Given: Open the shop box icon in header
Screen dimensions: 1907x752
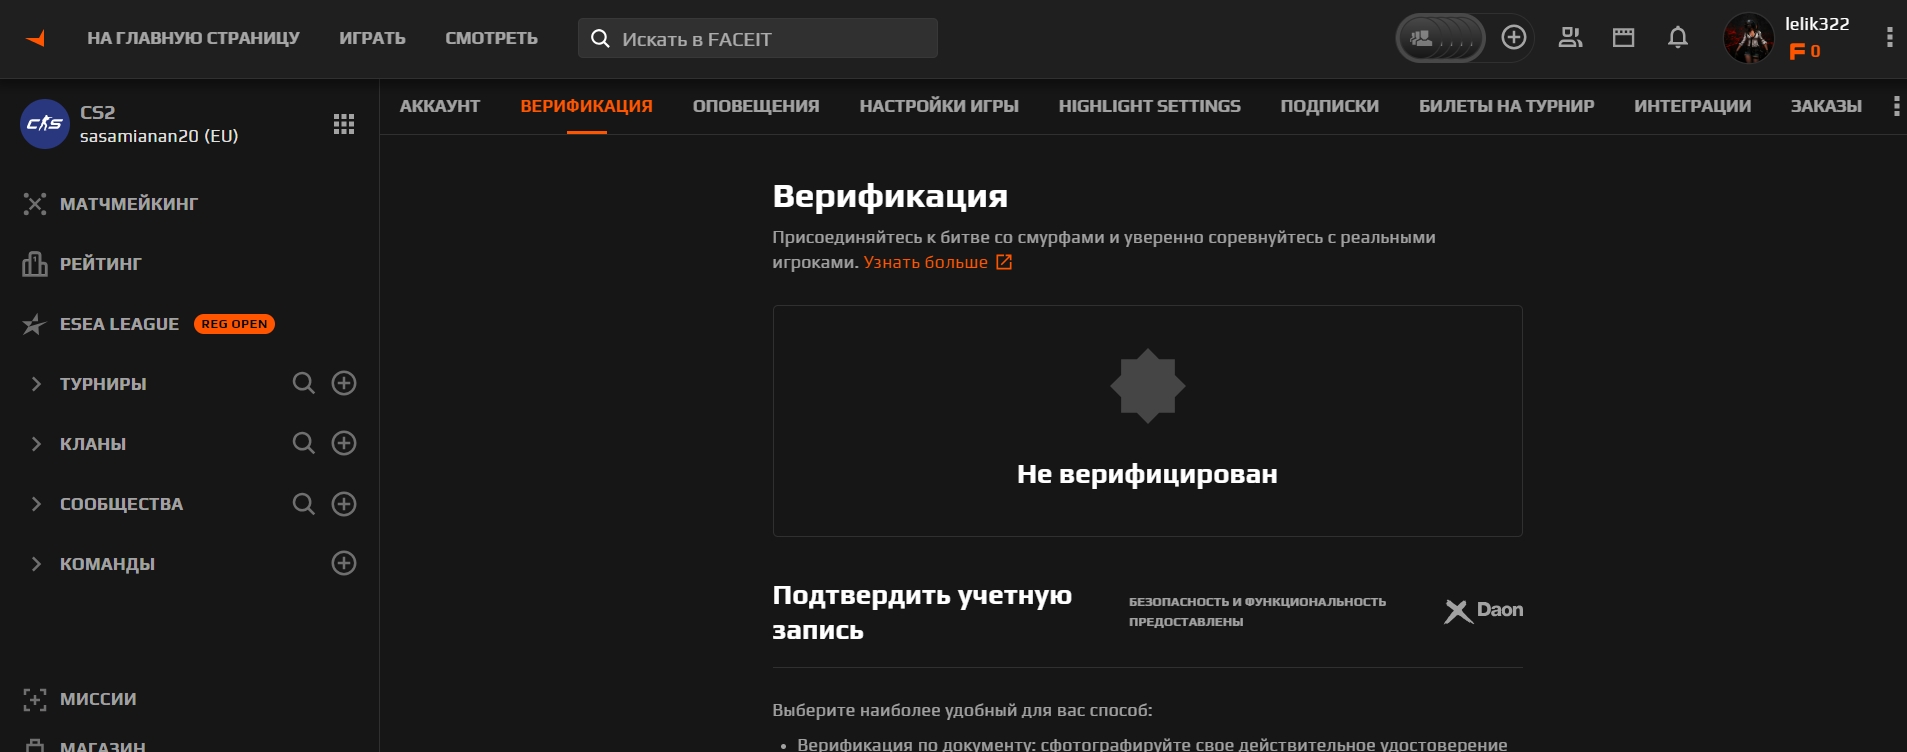Looking at the screenshot, I should [1624, 38].
